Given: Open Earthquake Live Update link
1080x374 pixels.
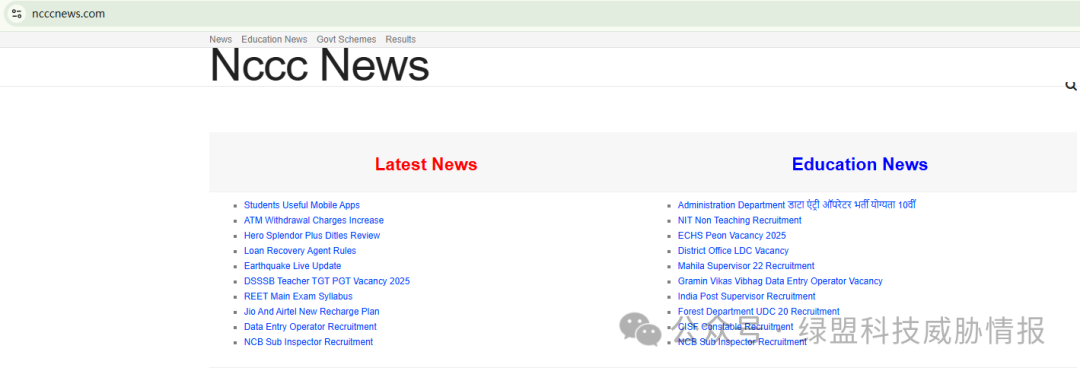Looking at the screenshot, I should [292, 266].
